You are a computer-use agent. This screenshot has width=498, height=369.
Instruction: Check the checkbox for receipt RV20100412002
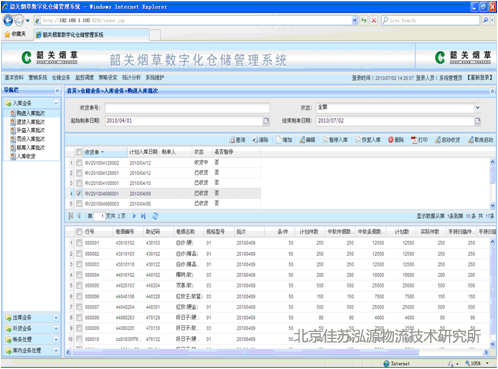click(79, 163)
